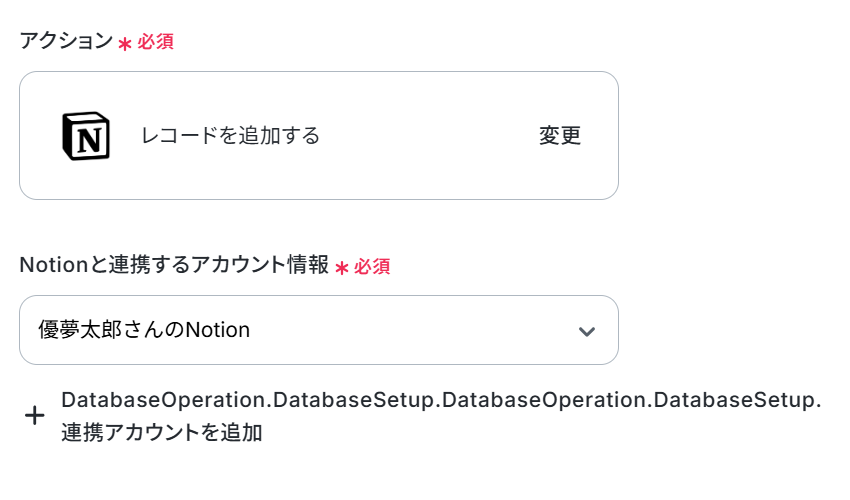Screen dimensions: 850x500
Task: Click the red asterisk beside アクション
Action: [x=125, y=43]
